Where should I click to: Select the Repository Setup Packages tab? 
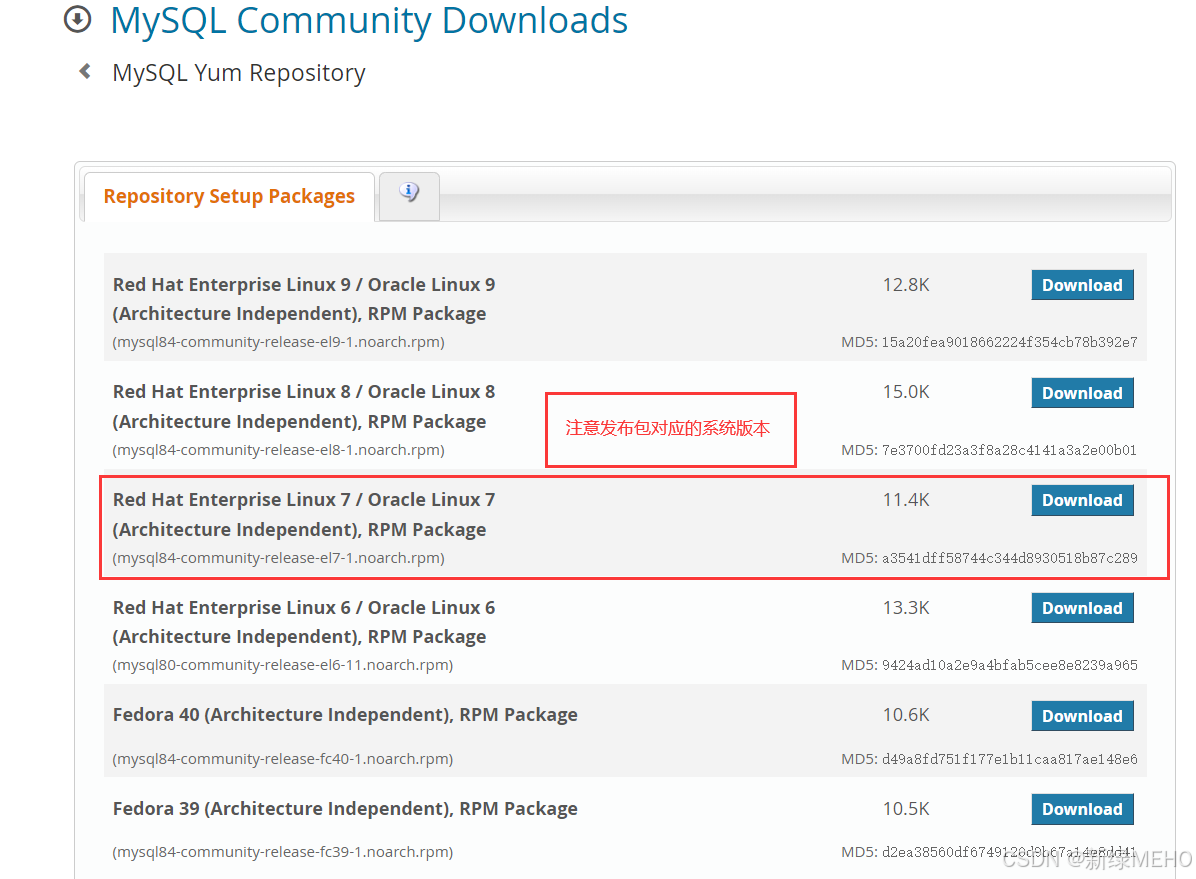coord(229,196)
